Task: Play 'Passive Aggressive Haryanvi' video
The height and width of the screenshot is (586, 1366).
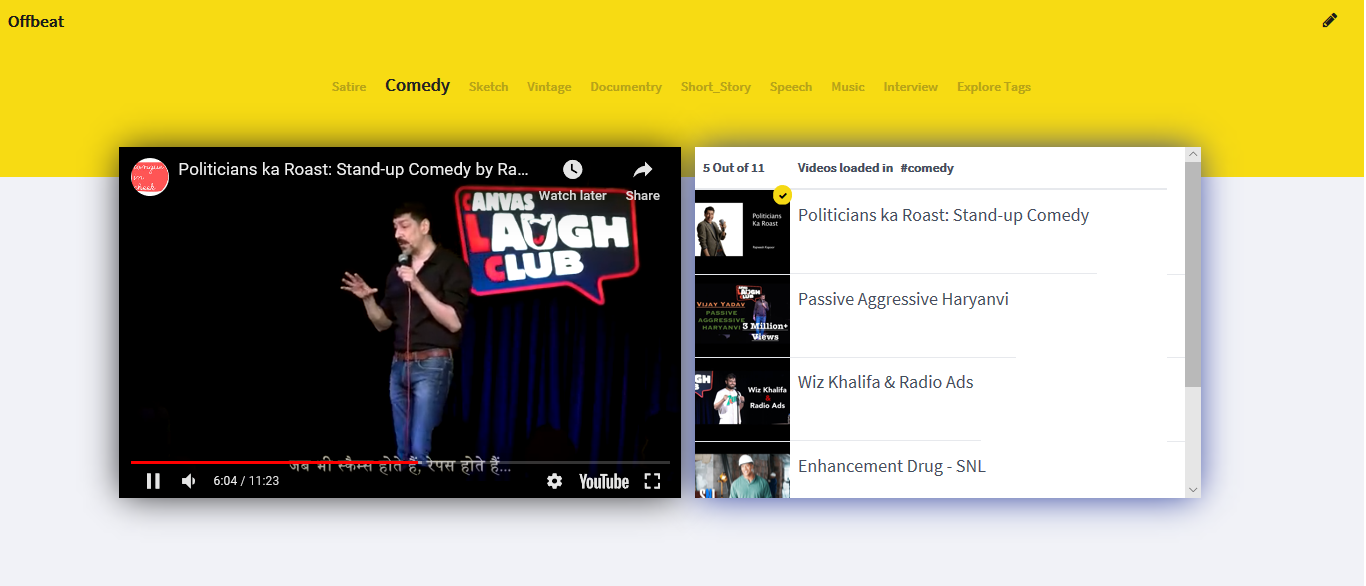Action: pyautogui.click(x=903, y=299)
